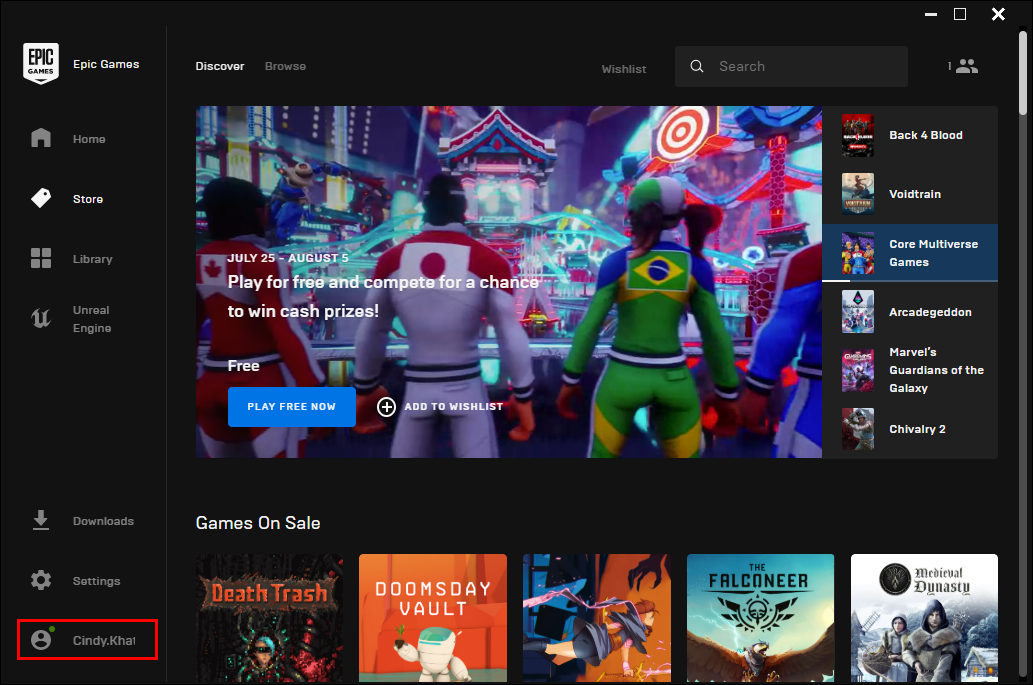Image resolution: width=1033 pixels, height=685 pixels.
Task: Click the plus circle wishlist icon
Action: 386,407
